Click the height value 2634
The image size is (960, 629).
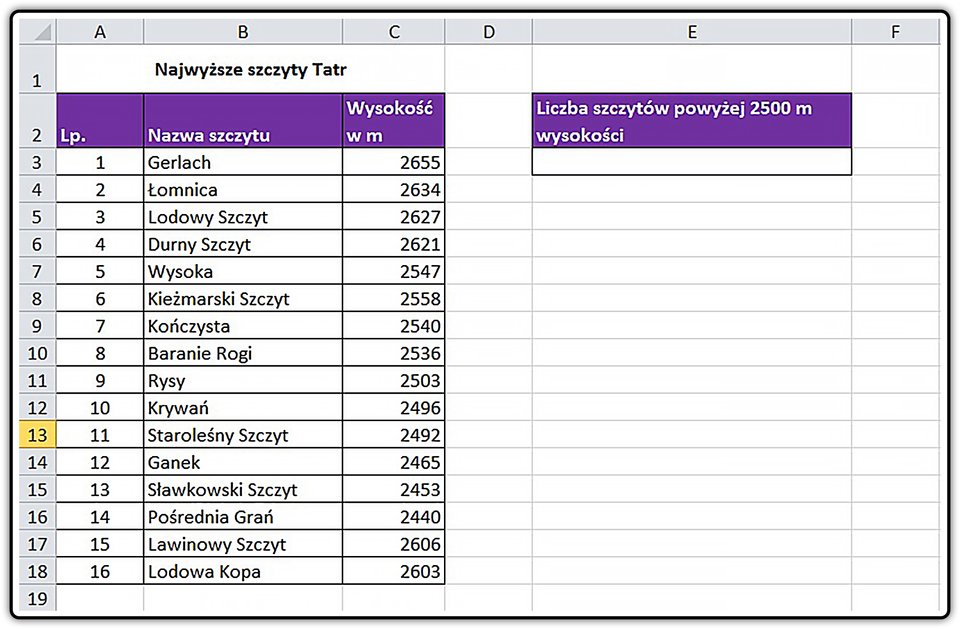(394, 189)
